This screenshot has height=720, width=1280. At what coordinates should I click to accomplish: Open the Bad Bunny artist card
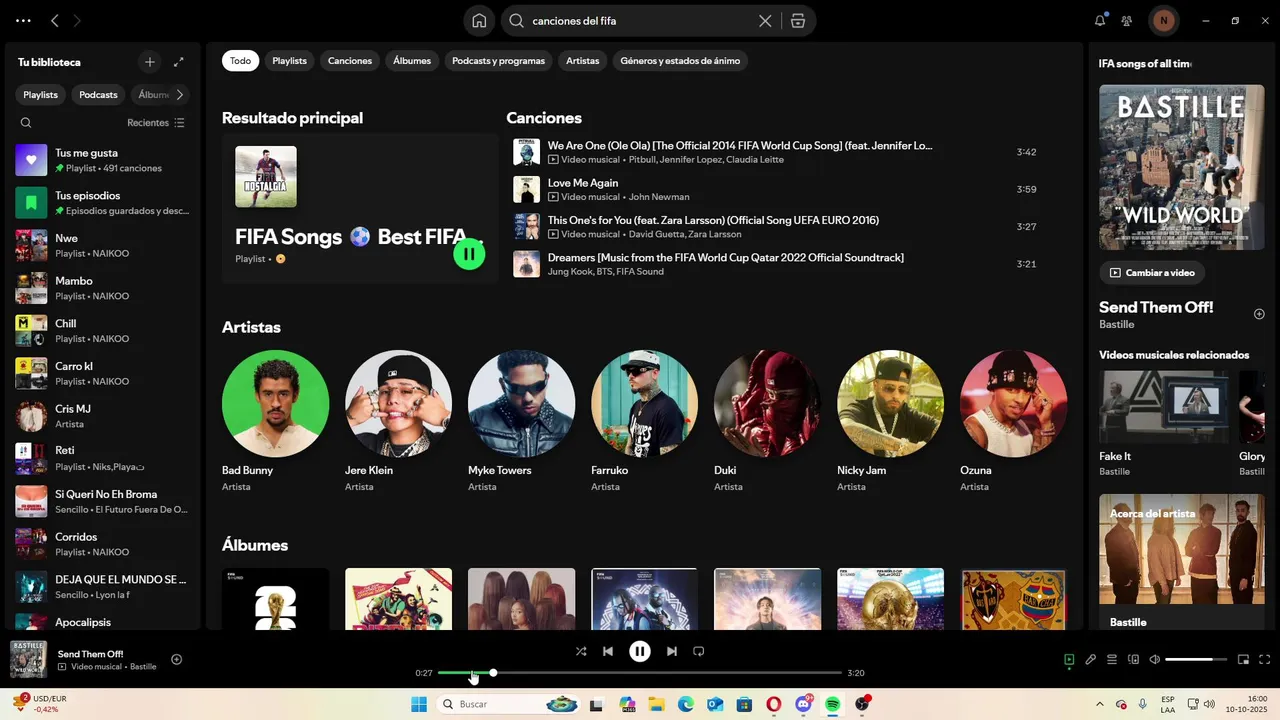pos(275,422)
